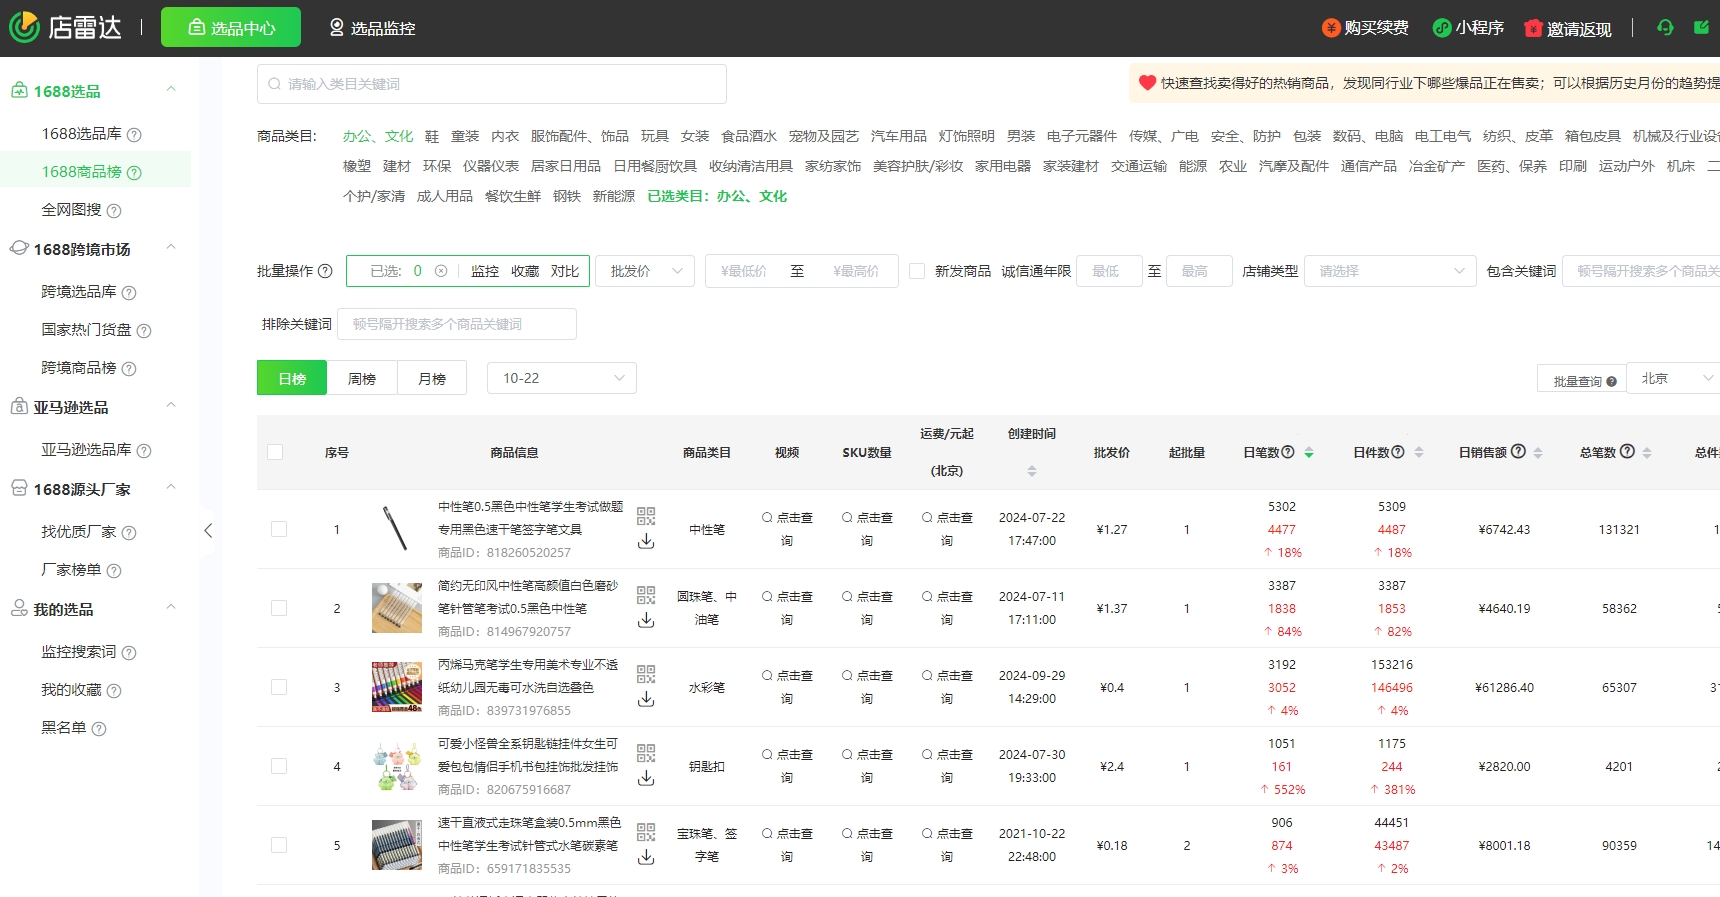Screen dimensions: 1720x897
Task: Collapse the 1688跨境市场 sidebar section
Action: [171, 248]
